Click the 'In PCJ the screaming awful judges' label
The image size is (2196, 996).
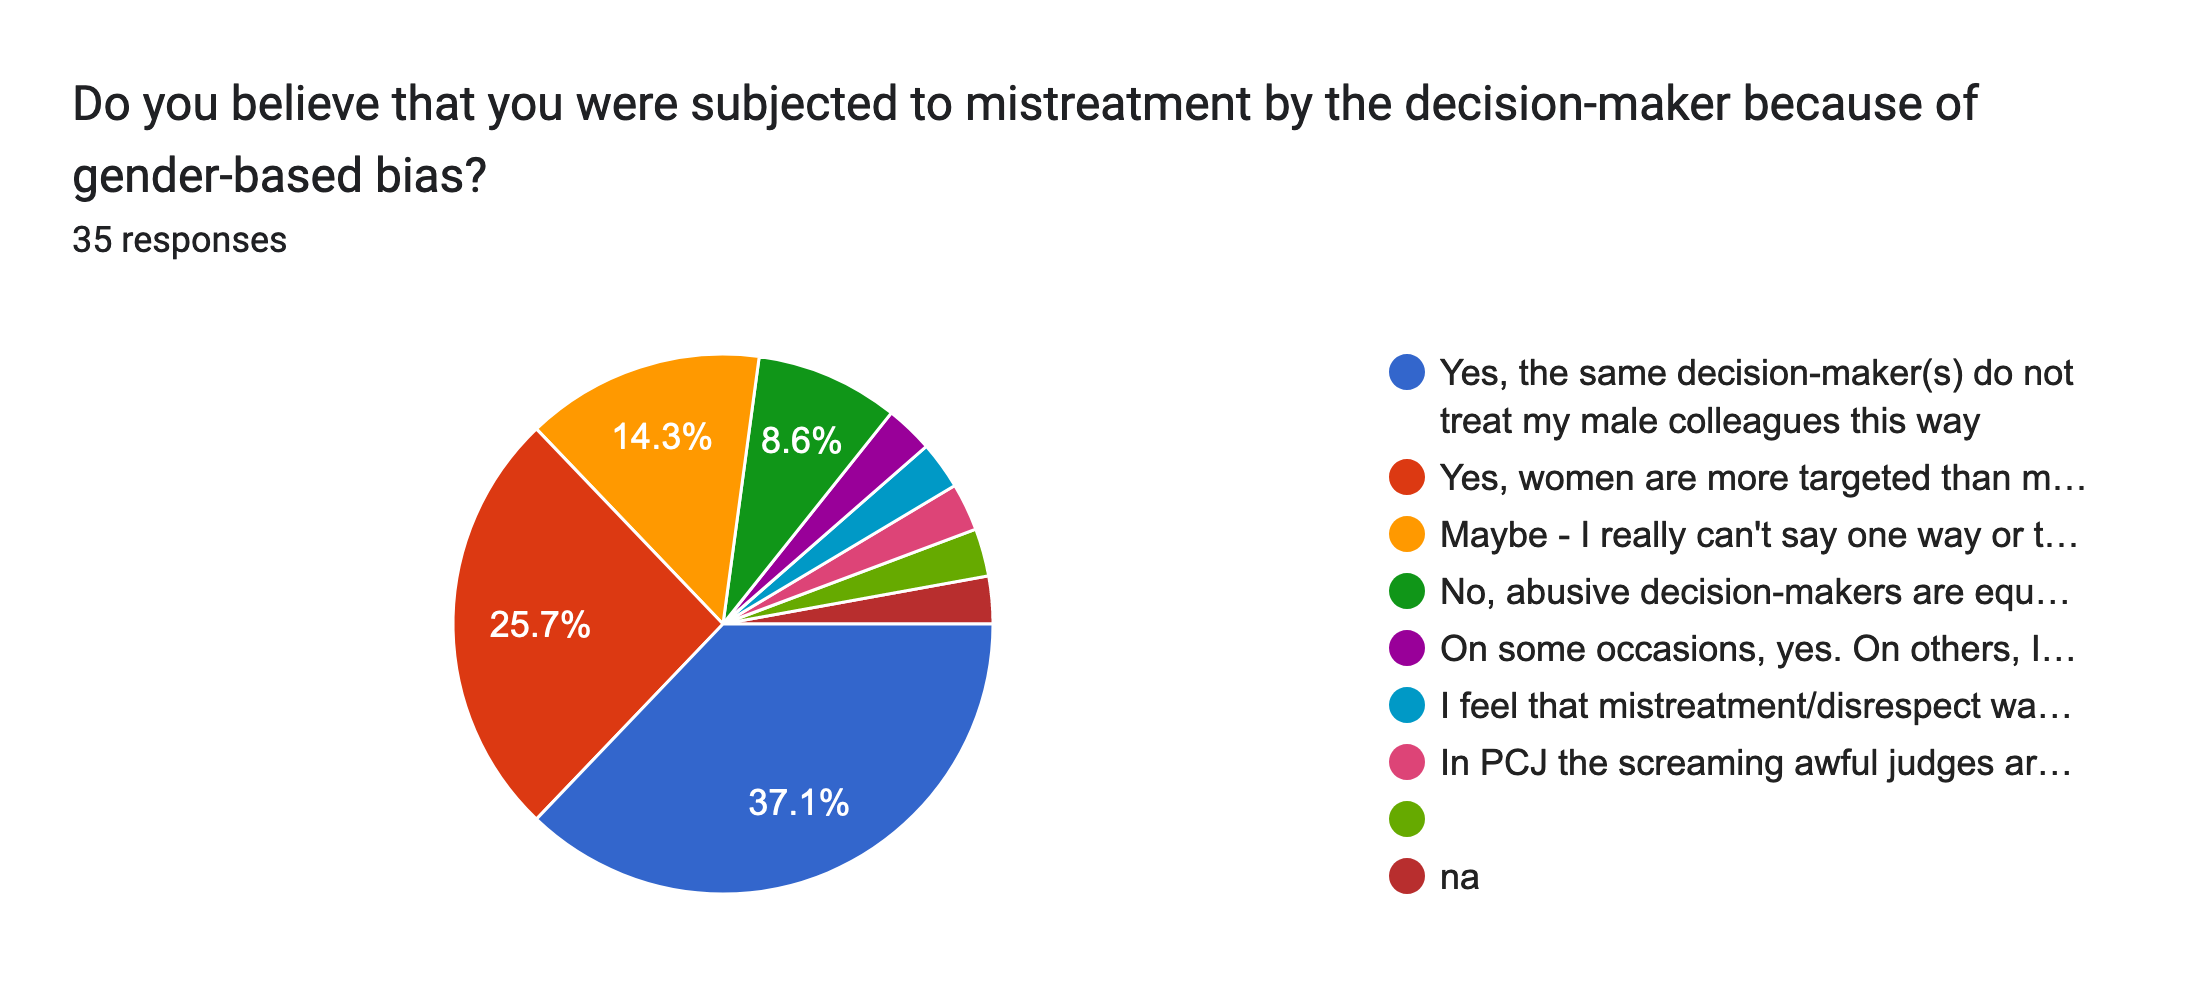[1754, 763]
